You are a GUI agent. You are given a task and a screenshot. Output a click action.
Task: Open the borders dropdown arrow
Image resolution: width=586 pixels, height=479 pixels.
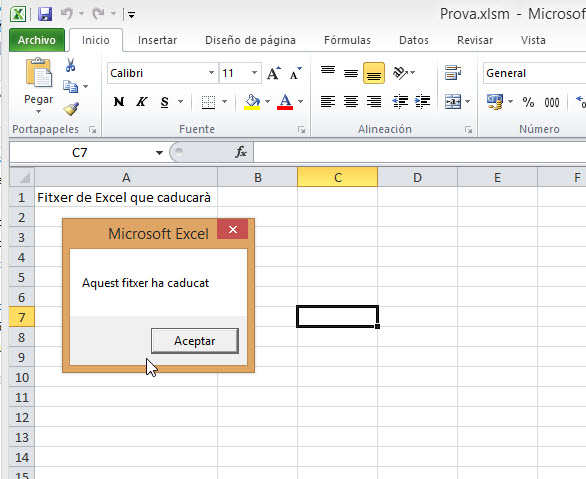pyautogui.click(x=224, y=102)
